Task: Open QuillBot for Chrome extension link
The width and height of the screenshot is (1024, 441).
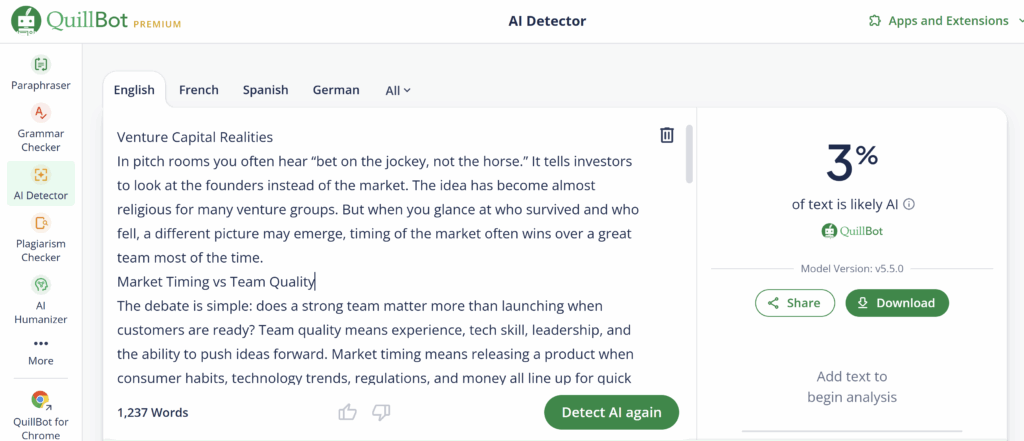Action: (40, 416)
